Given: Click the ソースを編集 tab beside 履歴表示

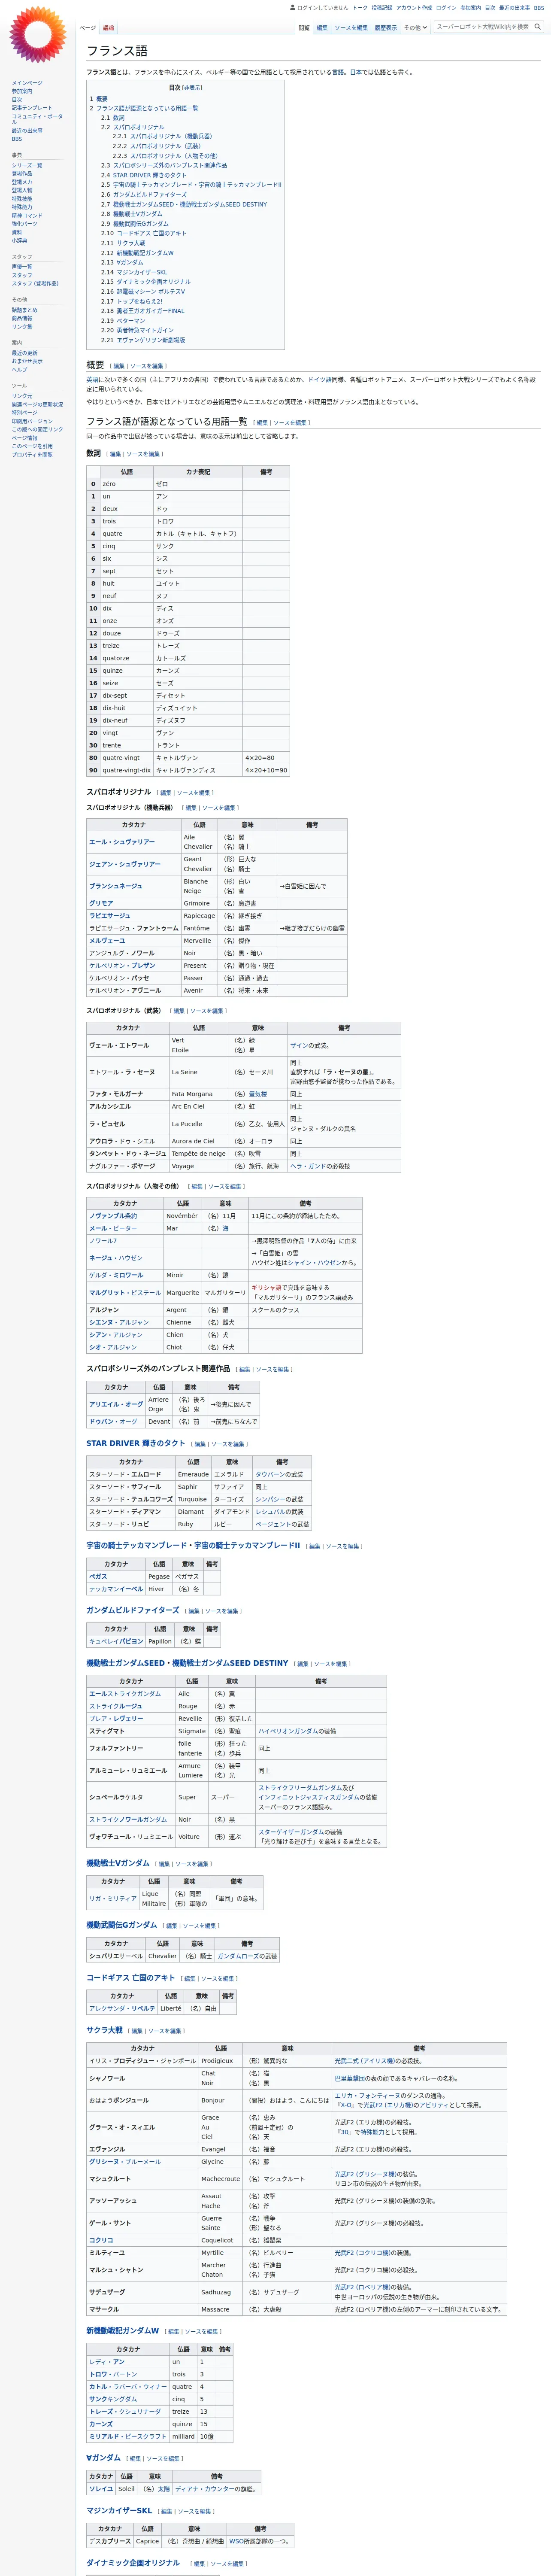Looking at the screenshot, I should tap(351, 28).
